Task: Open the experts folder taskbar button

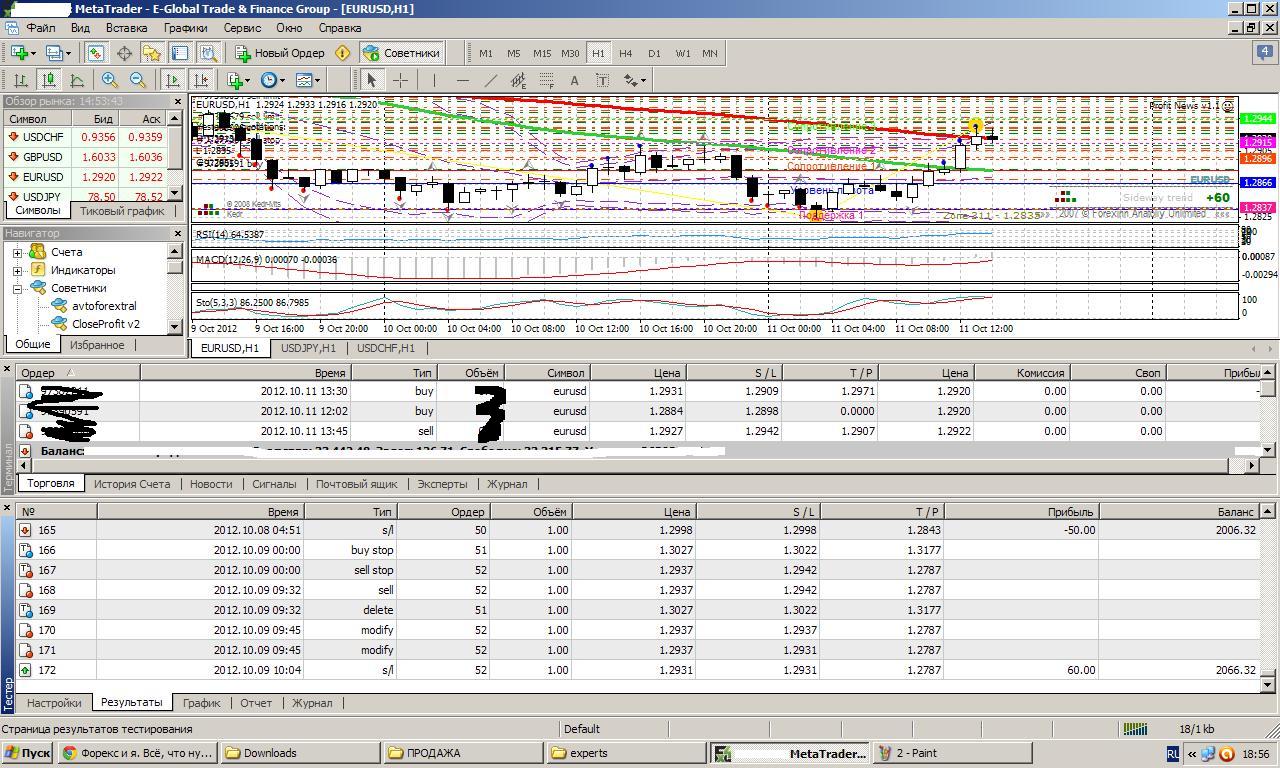Action: click(626, 753)
